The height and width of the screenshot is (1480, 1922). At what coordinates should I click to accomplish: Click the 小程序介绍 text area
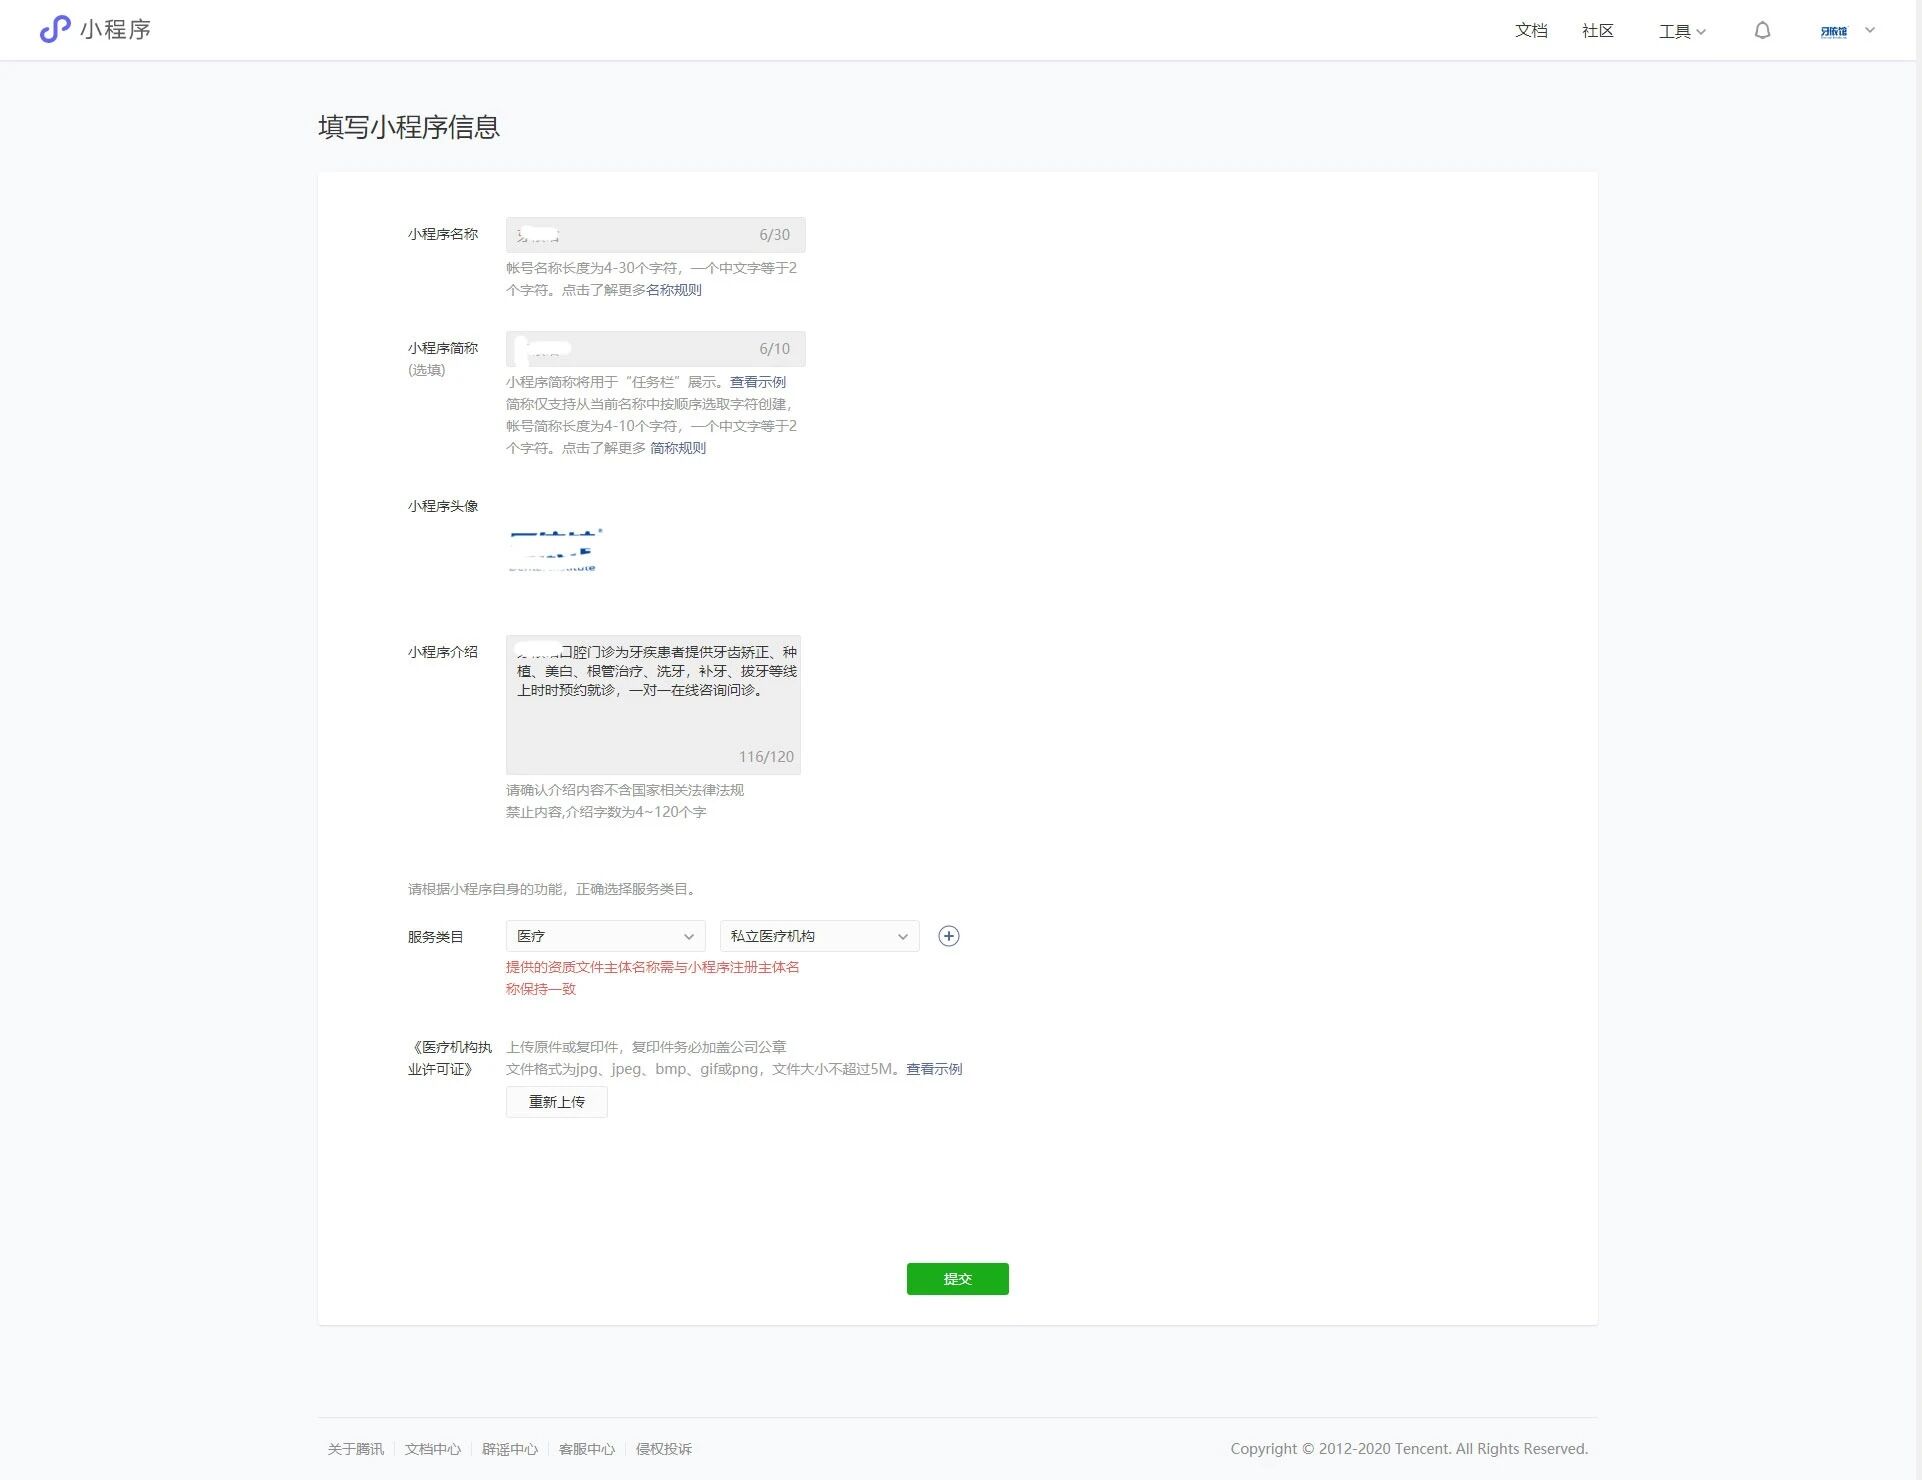[653, 705]
